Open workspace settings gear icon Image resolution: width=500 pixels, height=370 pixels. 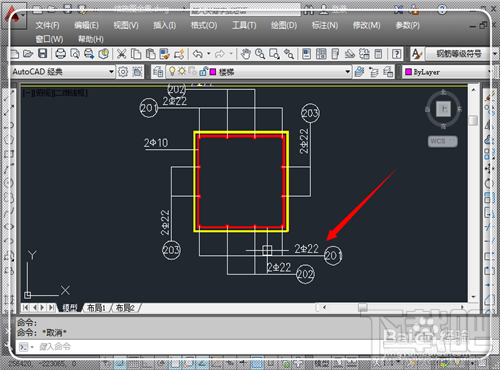click(x=123, y=72)
